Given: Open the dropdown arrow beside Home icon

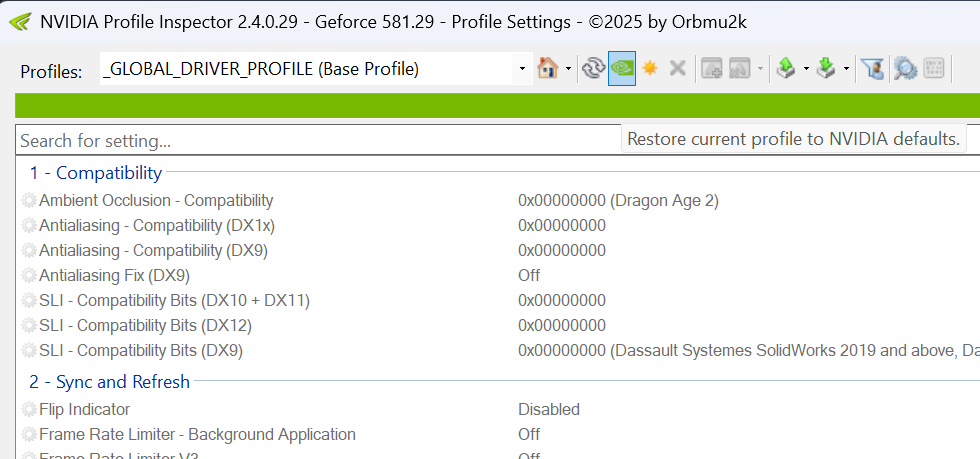Looking at the screenshot, I should [x=568, y=69].
